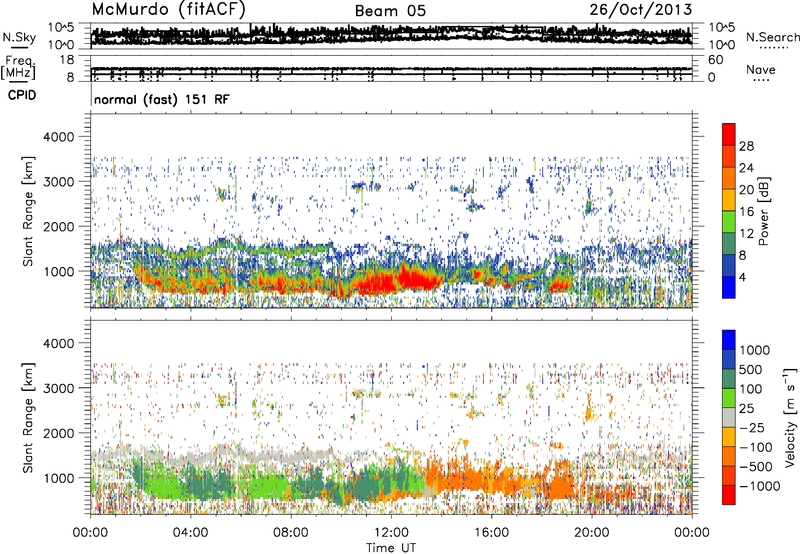Click the '500' tick on the Velocity colorbar

752,369
